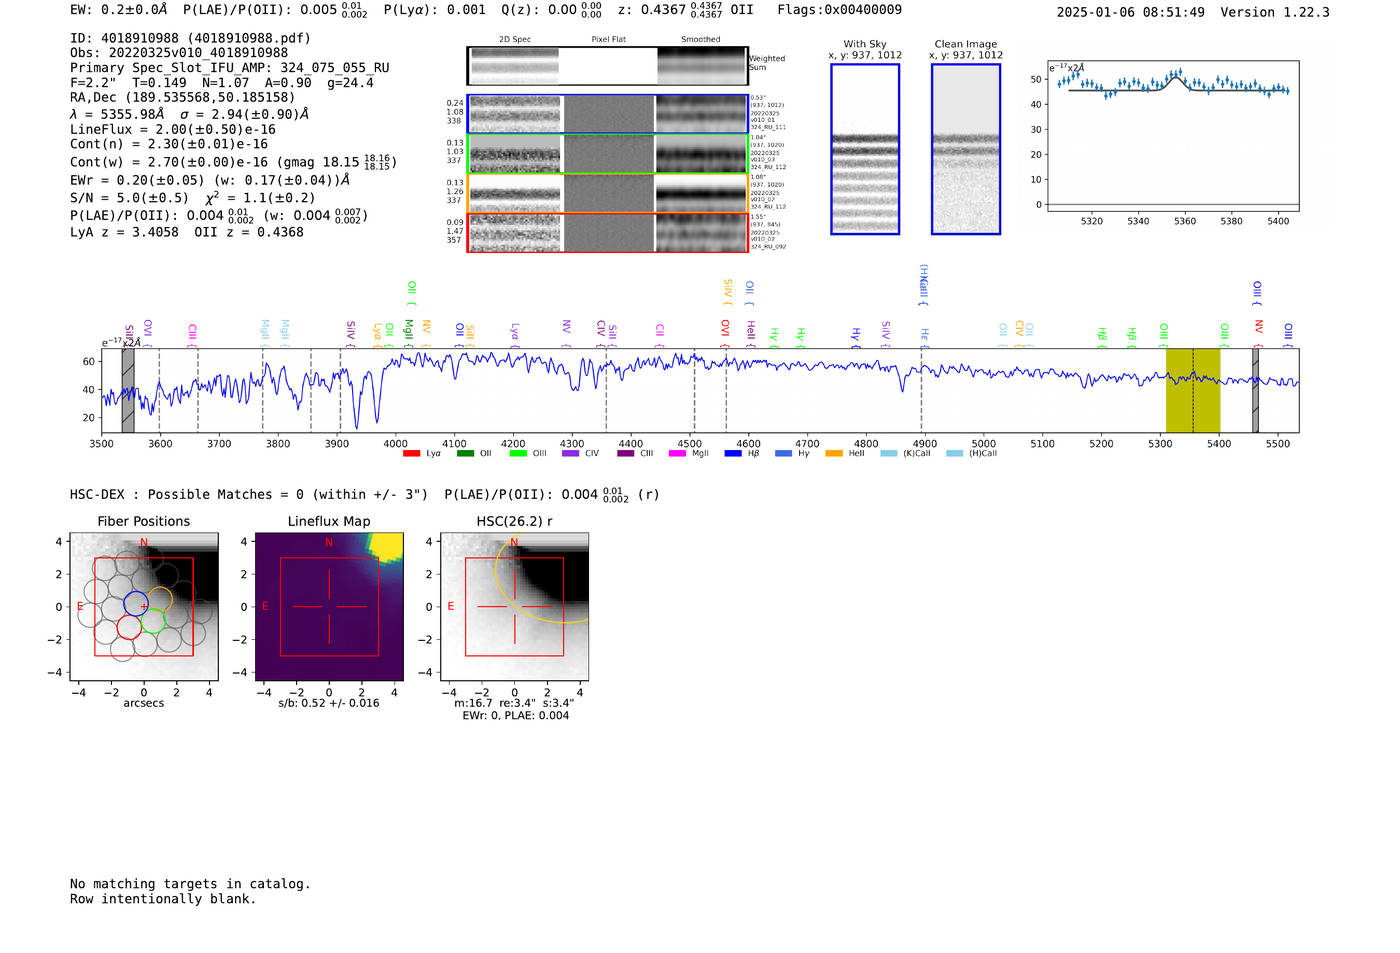Screen dimensions: 1400x953
Task: Click the red Lyα legend swatch
Action: coord(411,454)
